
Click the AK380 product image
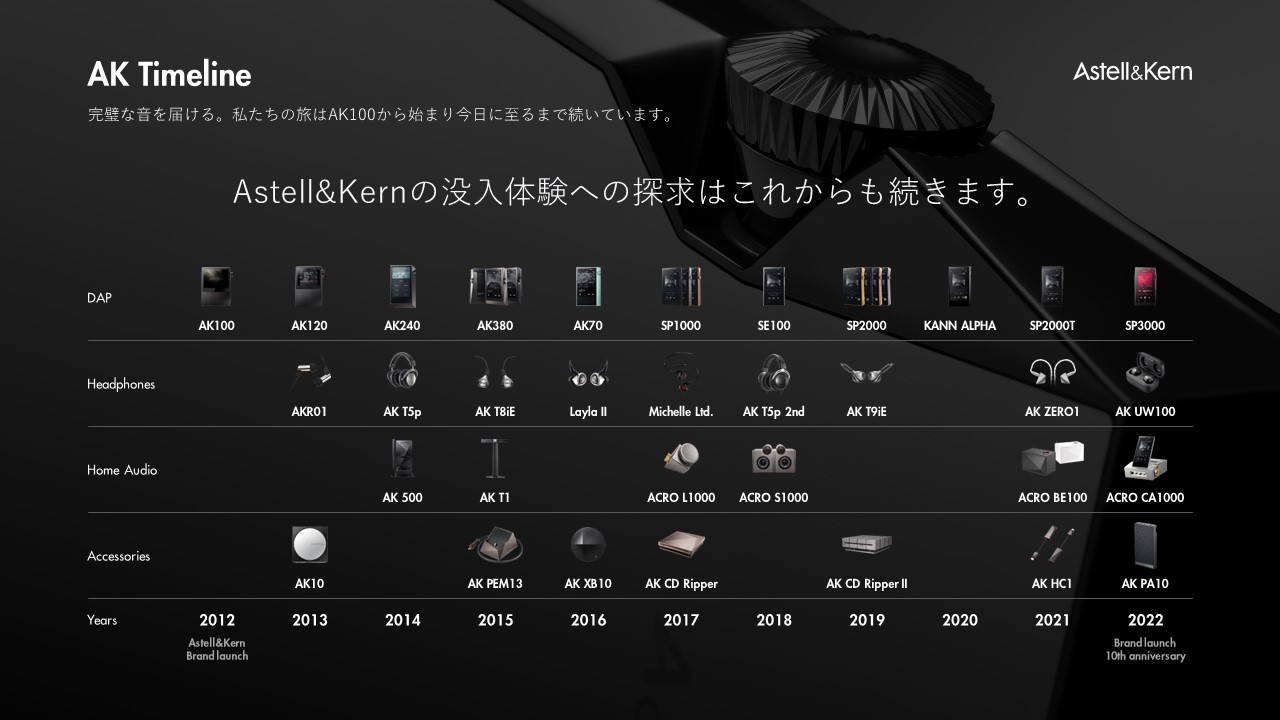495,287
